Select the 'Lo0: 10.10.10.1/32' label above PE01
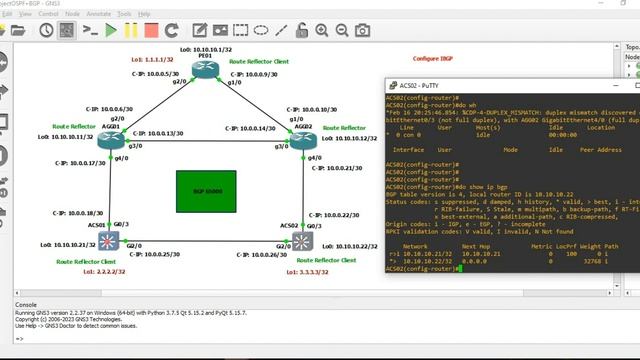Image resolution: width=640 pixels, height=360 pixels. 206,49
